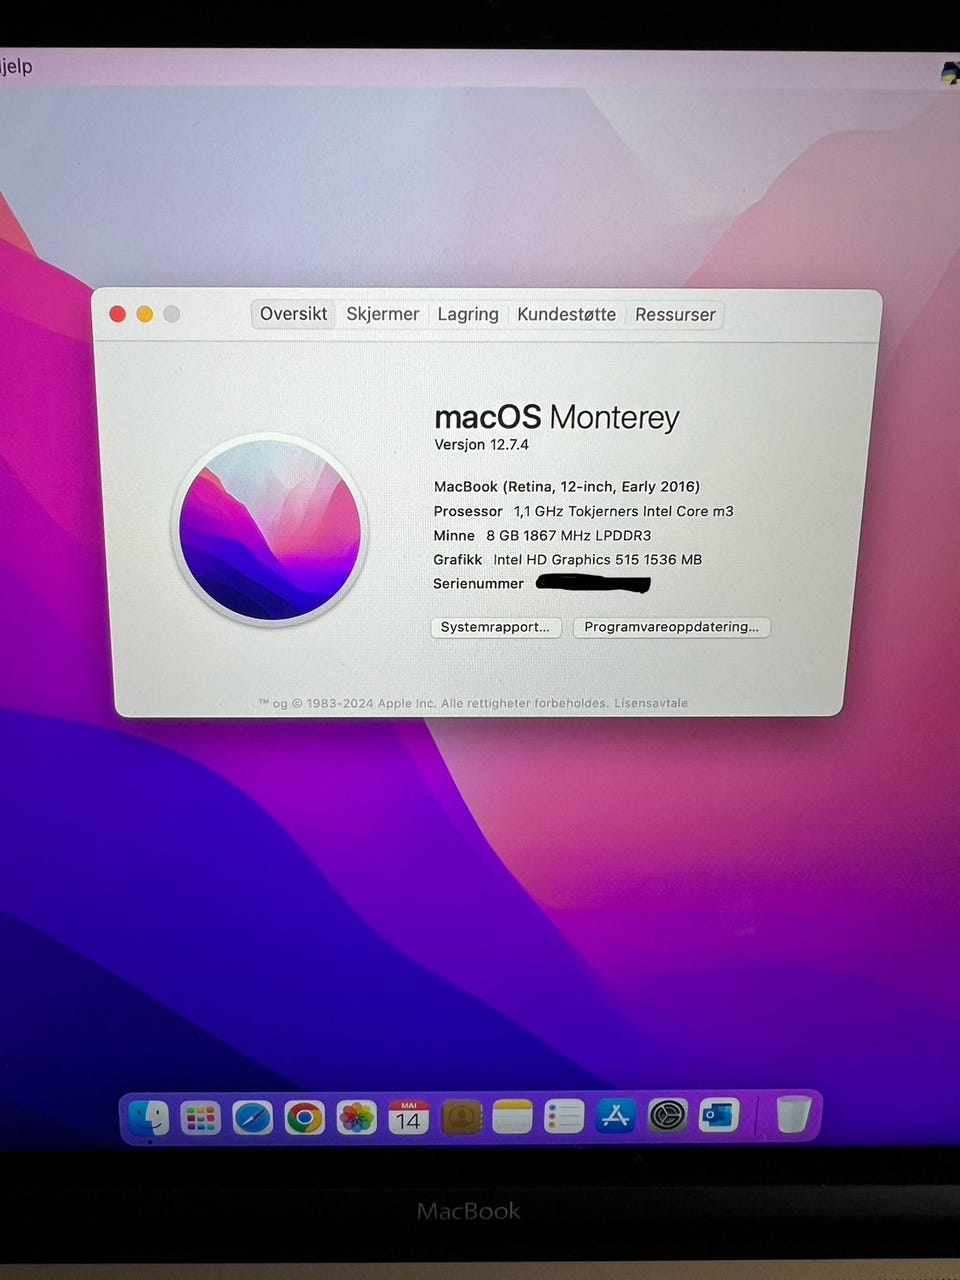
Task: Open System Preferences from the Dock
Action: point(667,1116)
